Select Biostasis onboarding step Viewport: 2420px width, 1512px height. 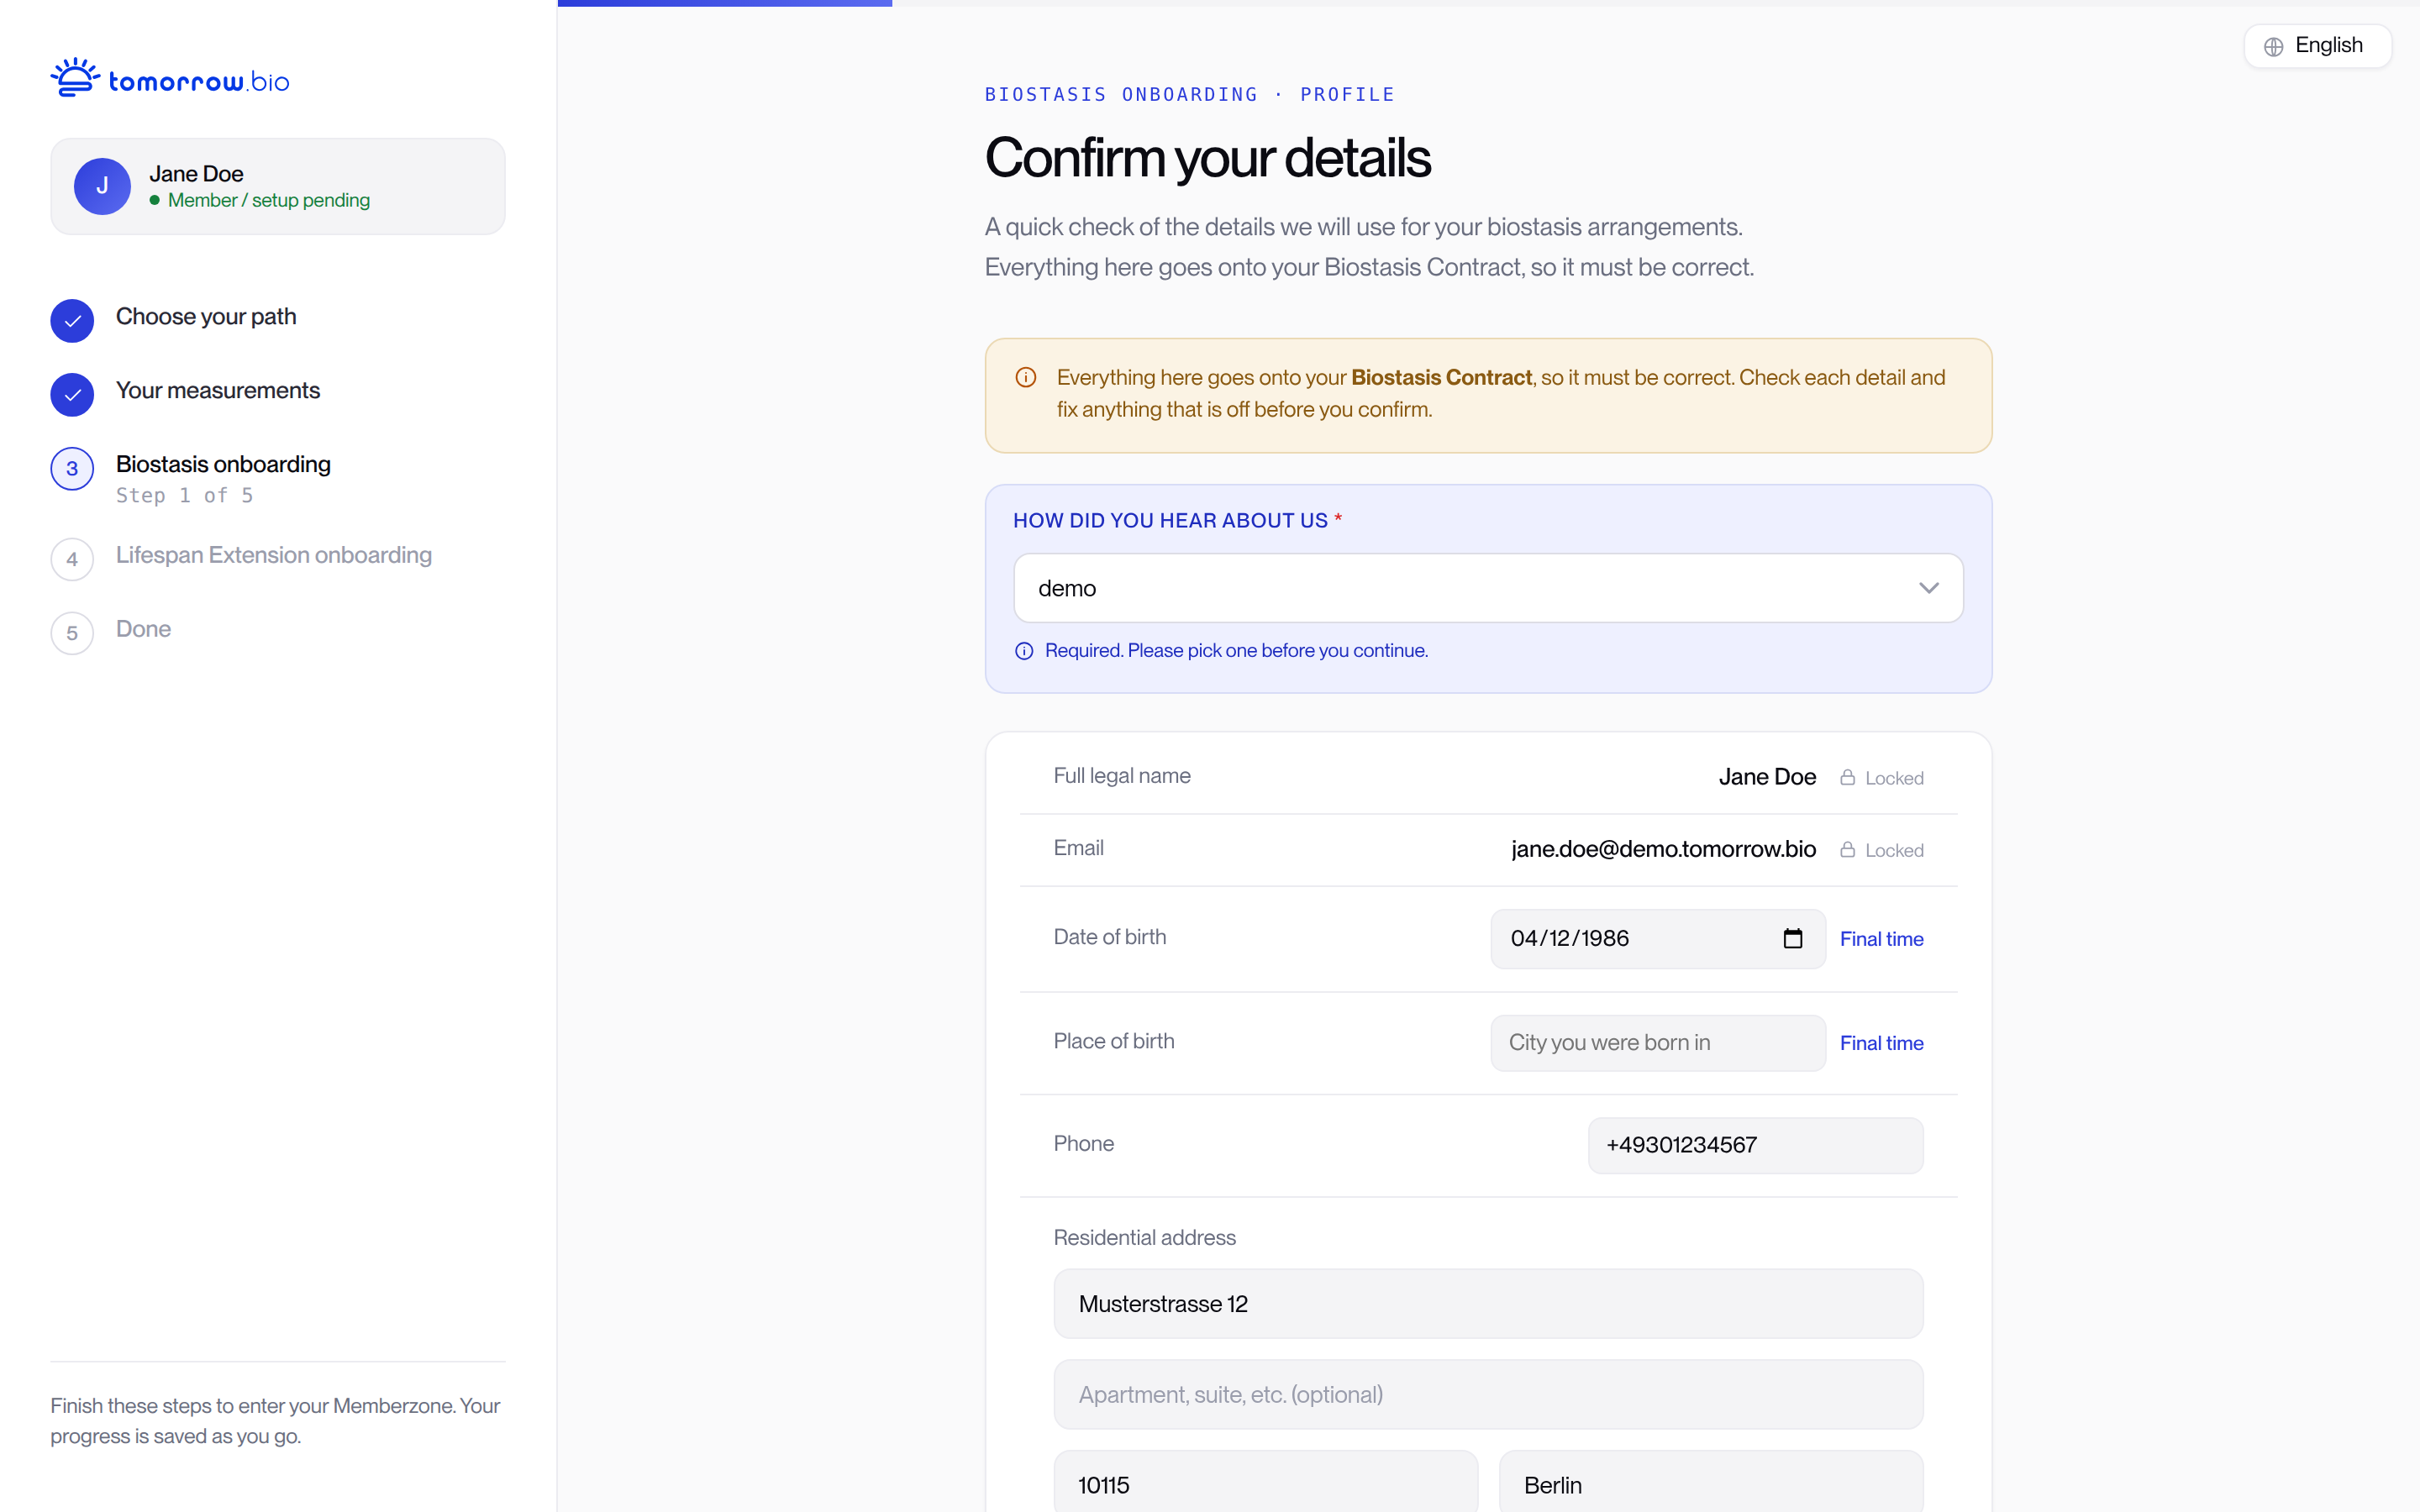[x=223, y=464]
